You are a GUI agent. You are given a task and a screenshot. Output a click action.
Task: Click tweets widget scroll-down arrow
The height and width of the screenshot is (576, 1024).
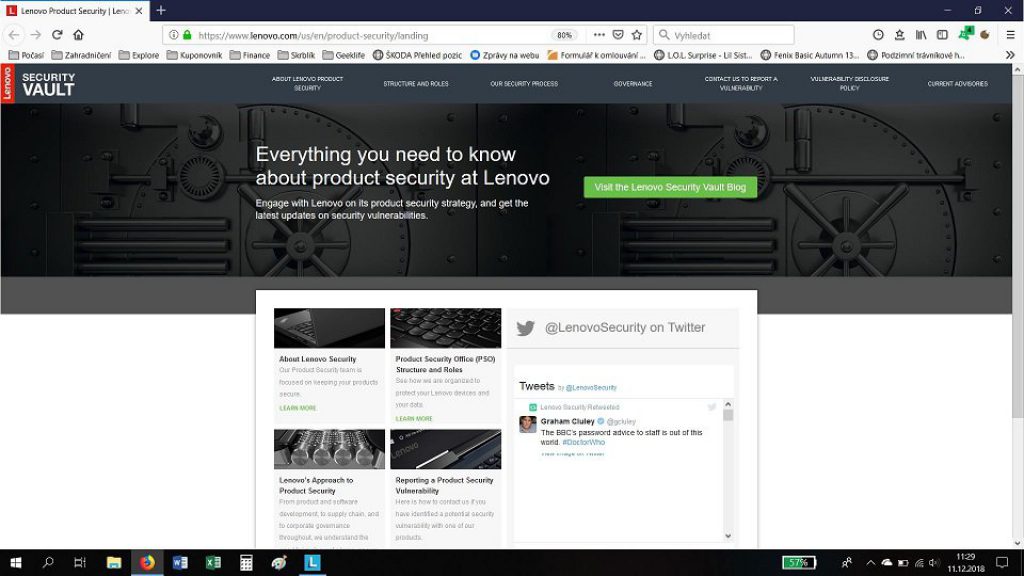(728, 536)
